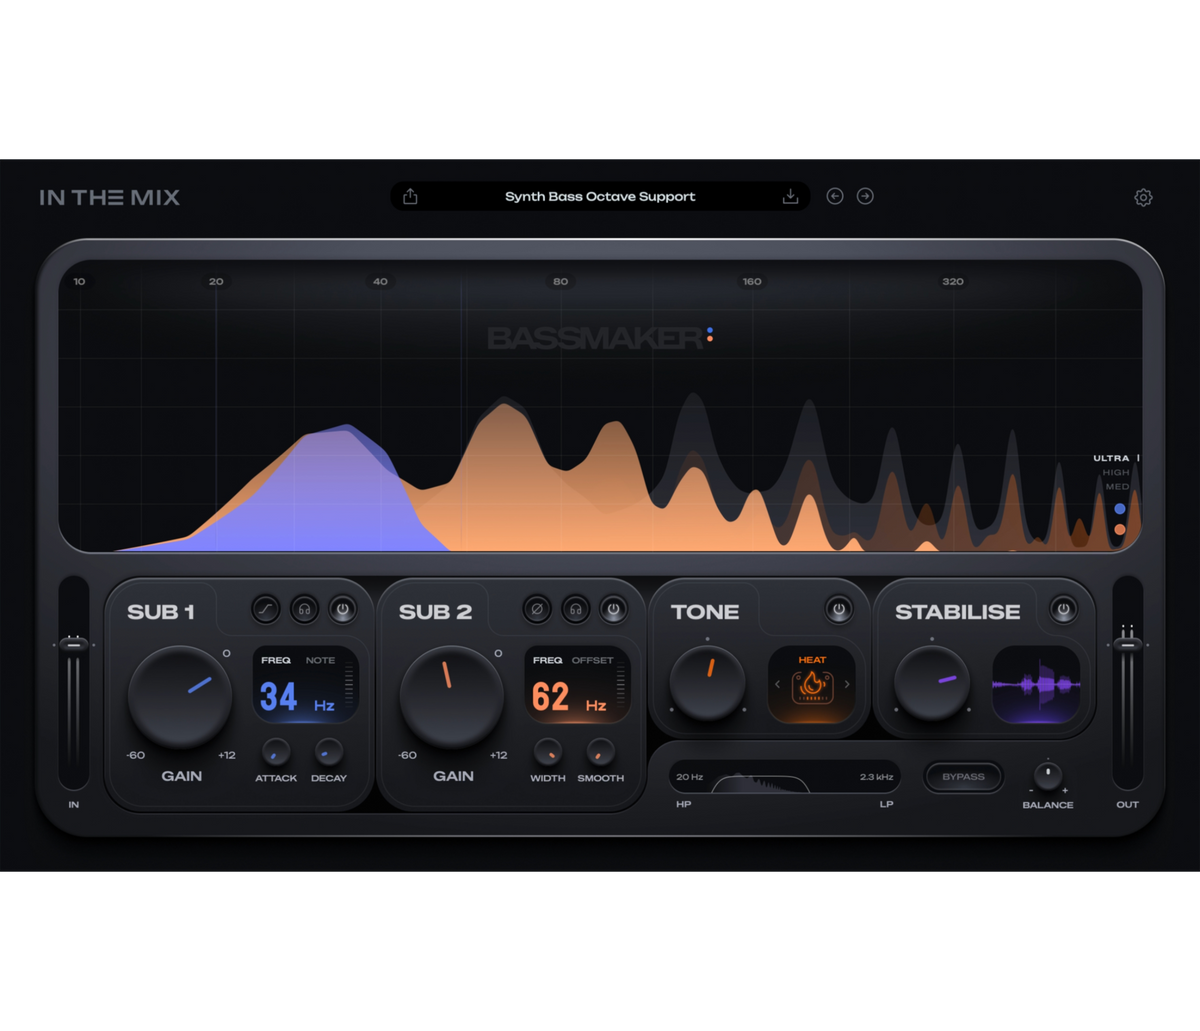The image size is (1200, 1031).
Task: Click the share/export preset icon
Action: click(410, 197)
